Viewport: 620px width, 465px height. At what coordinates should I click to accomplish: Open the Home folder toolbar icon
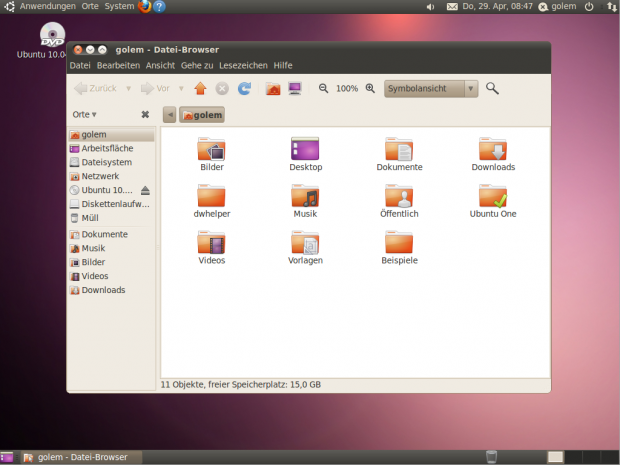(273, 89)
